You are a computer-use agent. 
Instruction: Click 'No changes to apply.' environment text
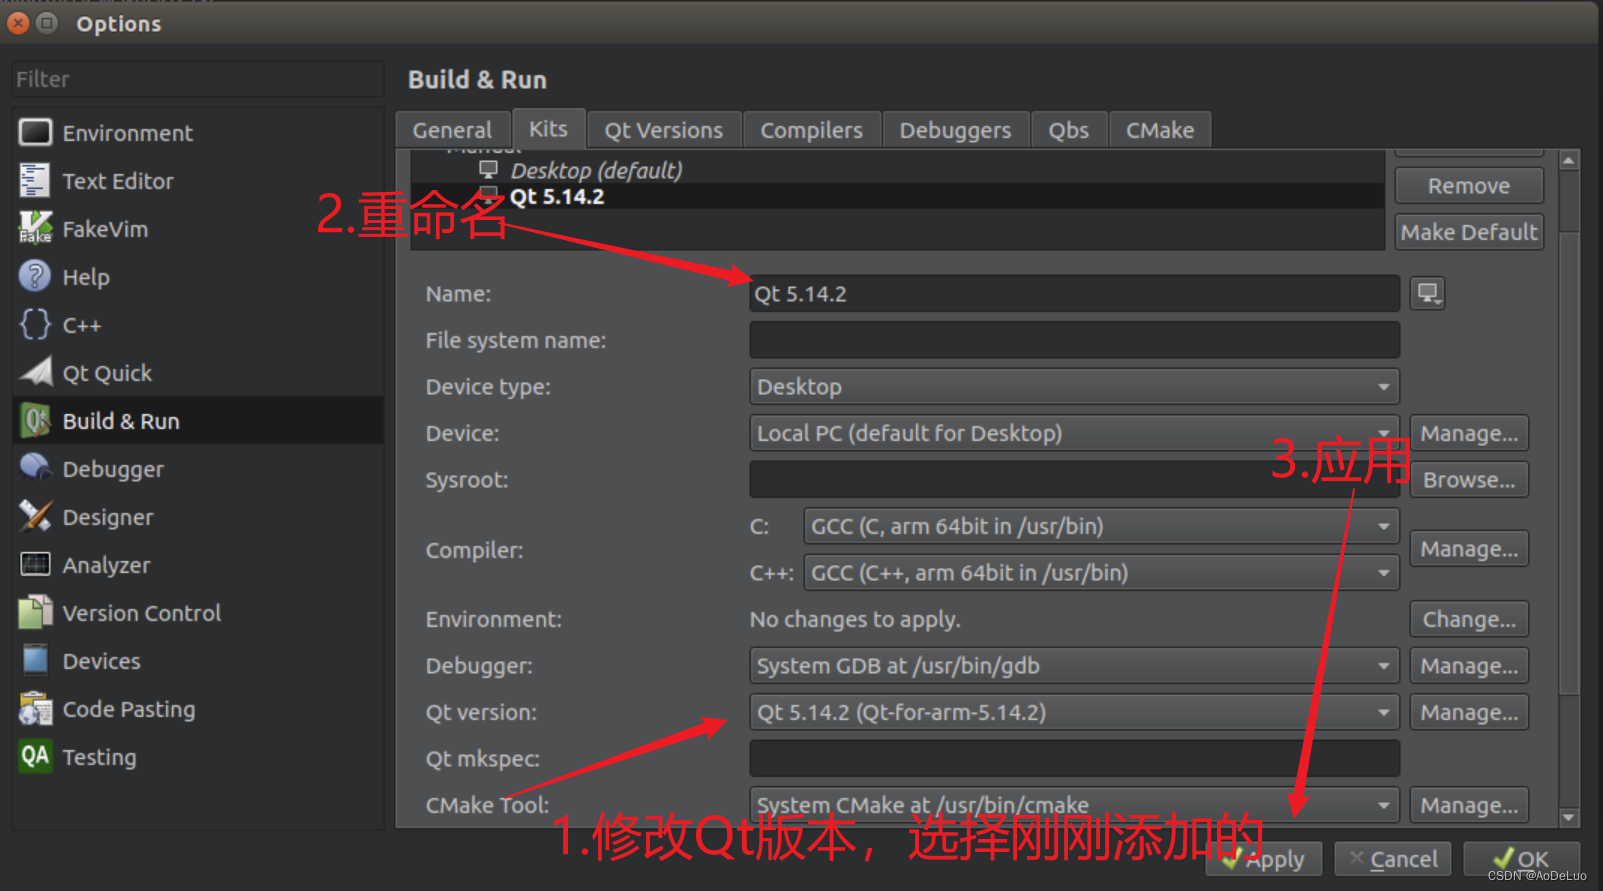coord(855,619)
